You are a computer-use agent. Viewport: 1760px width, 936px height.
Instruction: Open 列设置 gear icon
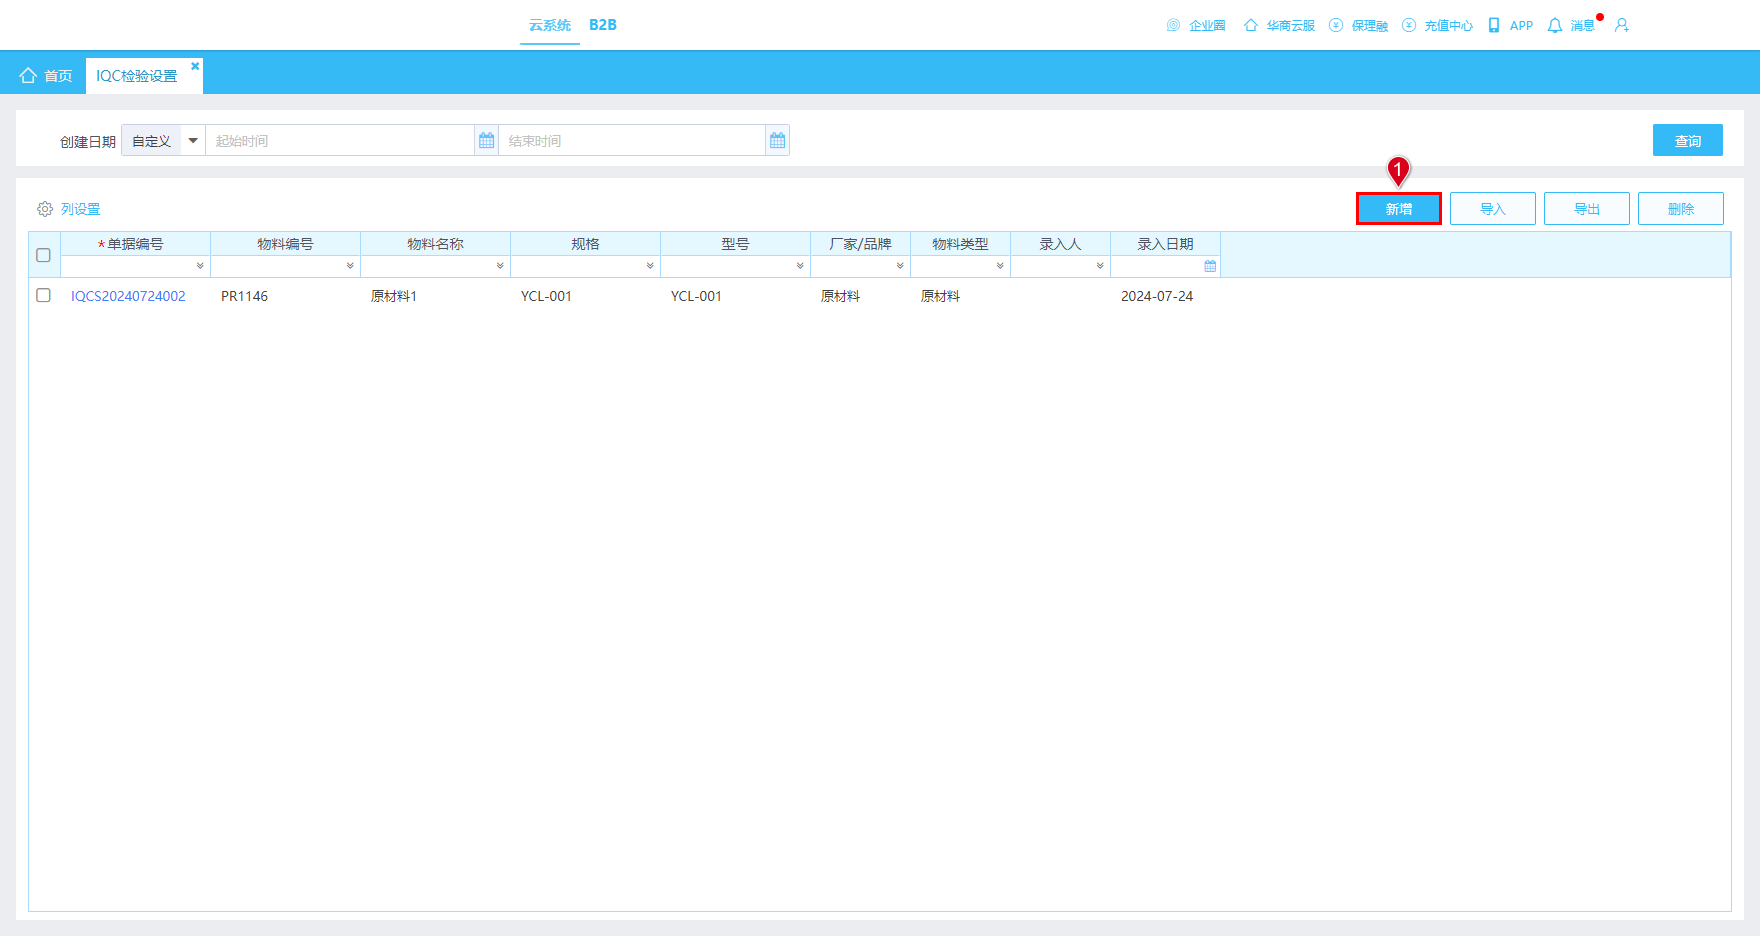45,209
